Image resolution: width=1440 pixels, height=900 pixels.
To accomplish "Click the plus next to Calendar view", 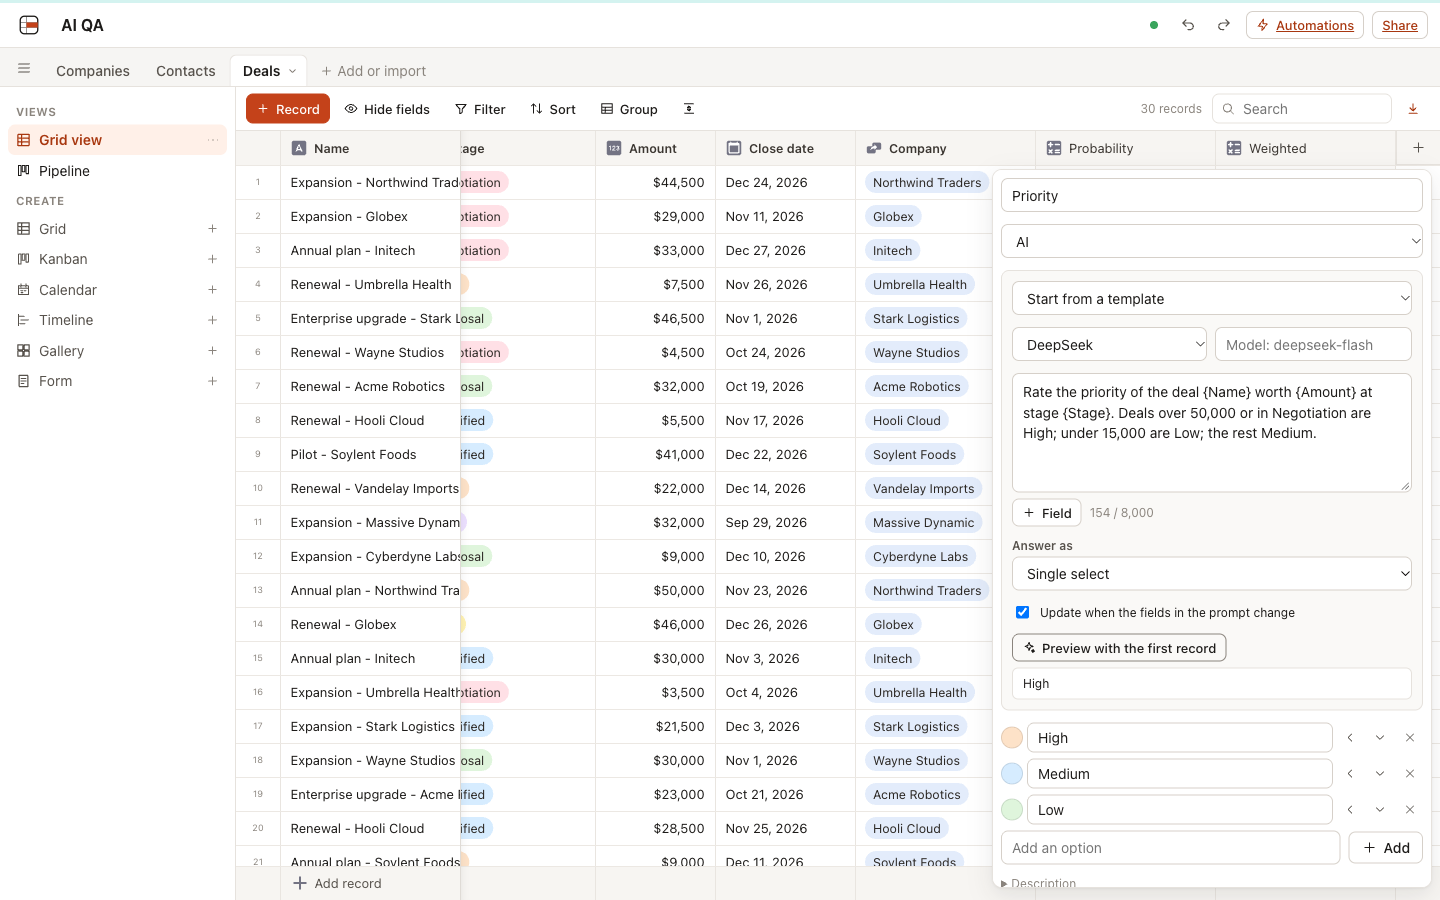I will point(212,290).
